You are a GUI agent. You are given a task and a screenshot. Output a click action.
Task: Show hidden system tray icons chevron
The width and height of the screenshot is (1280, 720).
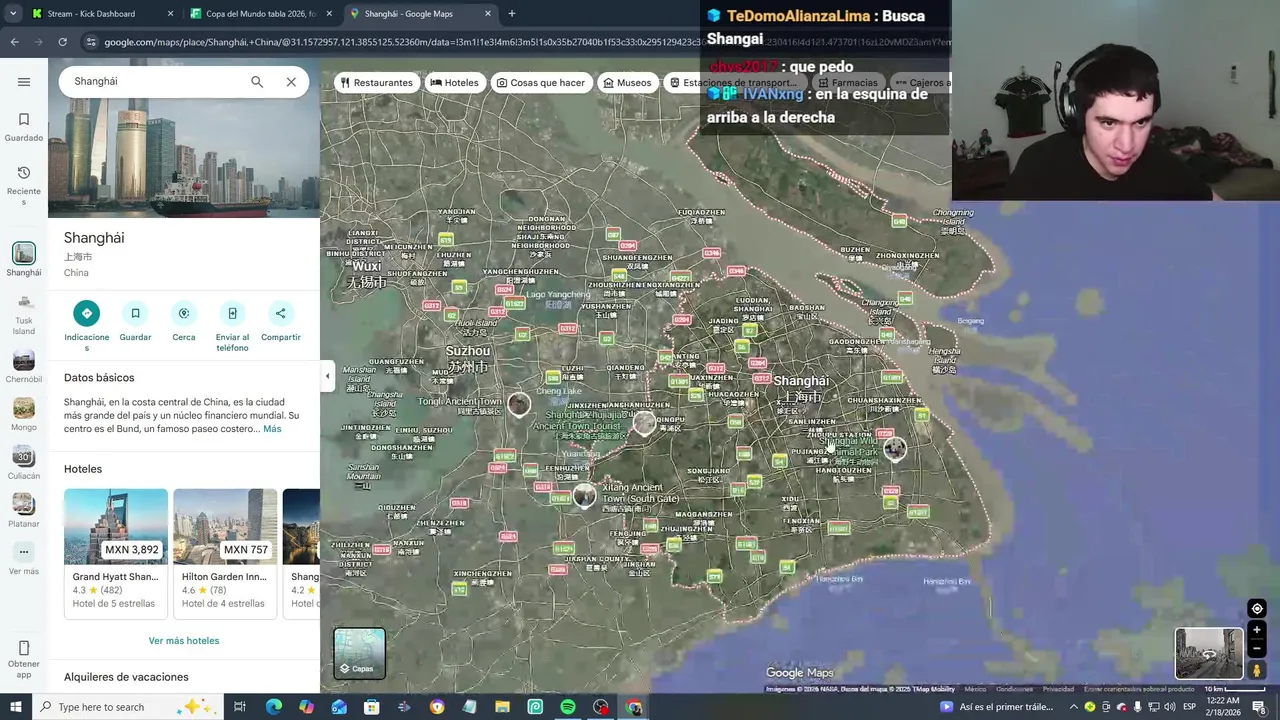pyautogui.click(x=1073, y=707)
